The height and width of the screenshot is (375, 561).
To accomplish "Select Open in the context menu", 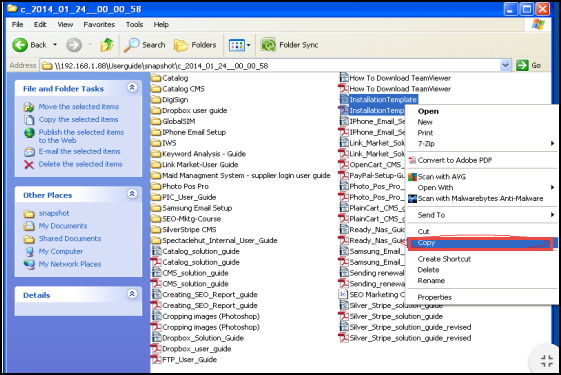I will tap(482, 111).
